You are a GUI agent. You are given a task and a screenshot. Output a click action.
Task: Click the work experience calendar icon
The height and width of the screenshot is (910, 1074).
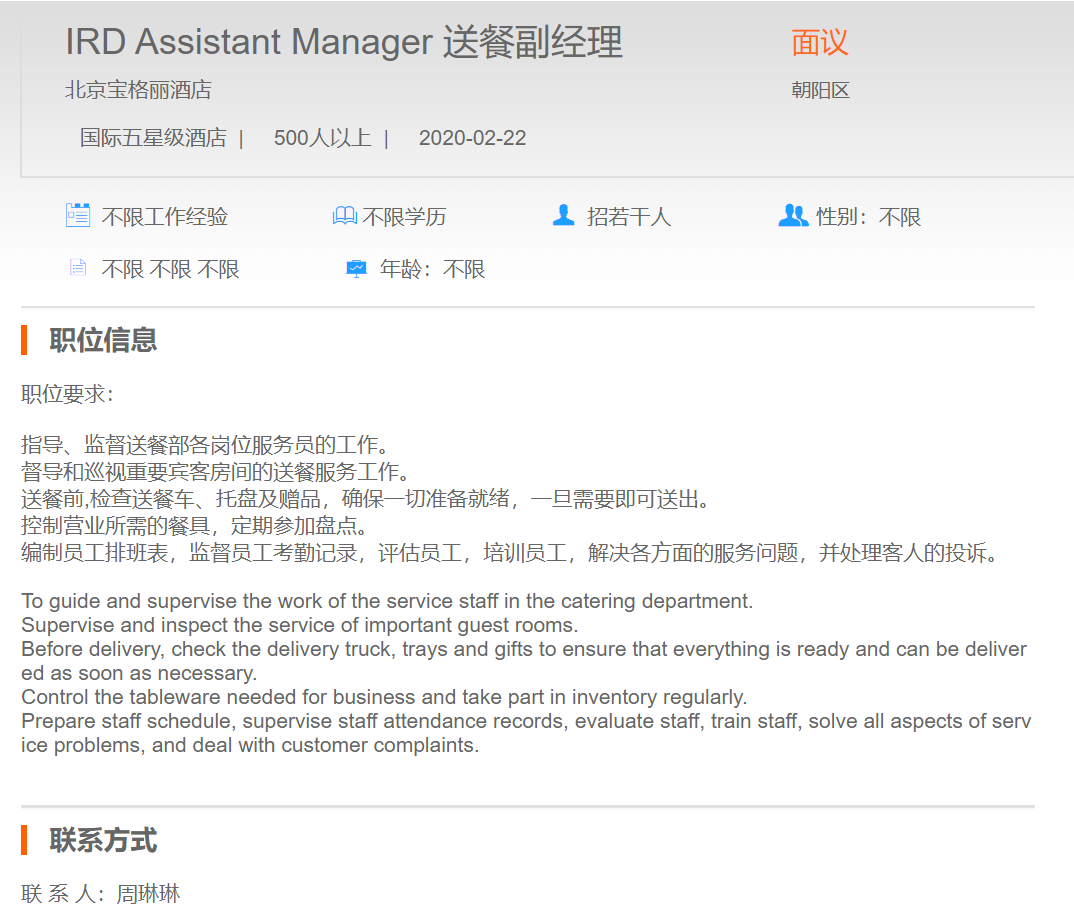(x=78, y=215)
